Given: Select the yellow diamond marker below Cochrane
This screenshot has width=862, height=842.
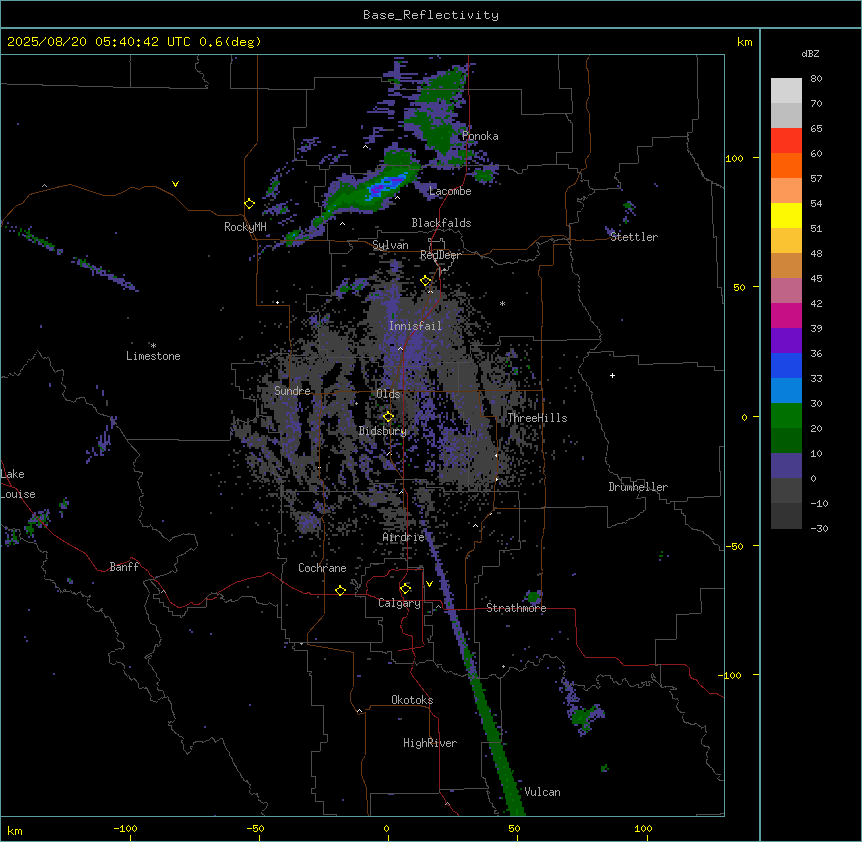Looking at the screenshot, I should point(340,590).
